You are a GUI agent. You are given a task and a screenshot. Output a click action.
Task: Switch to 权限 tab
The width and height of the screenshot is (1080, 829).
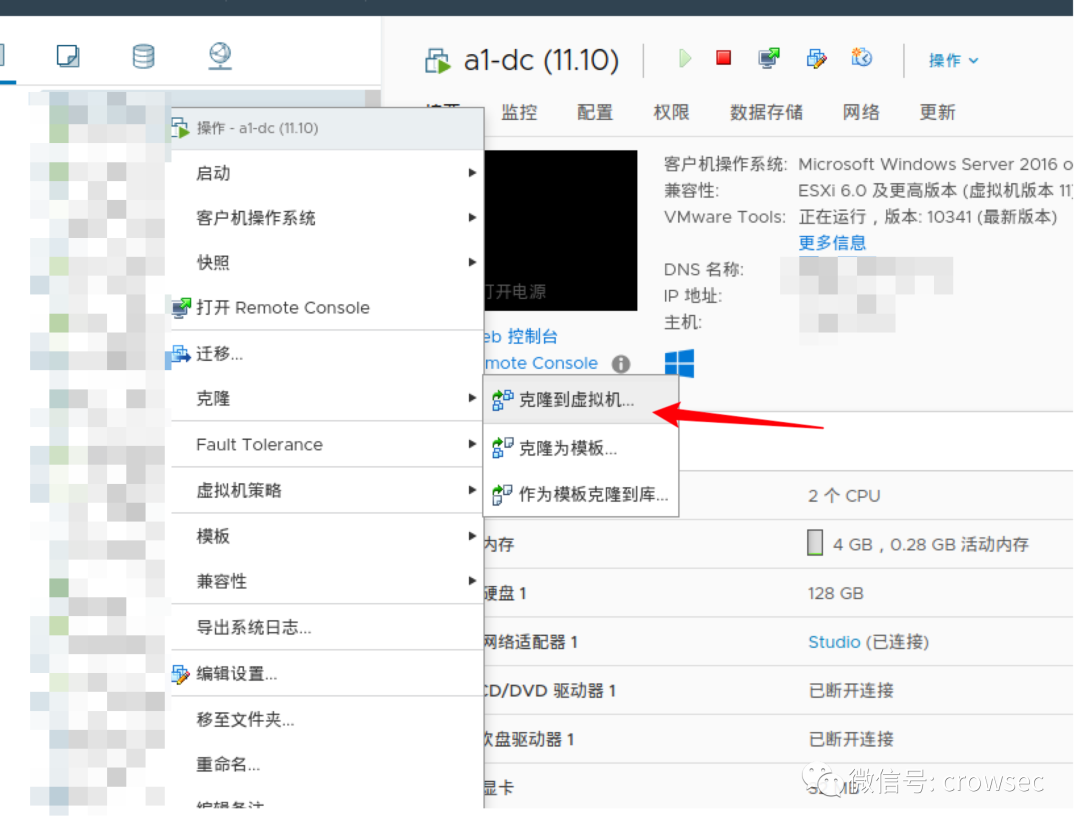[x=672, y=112]
